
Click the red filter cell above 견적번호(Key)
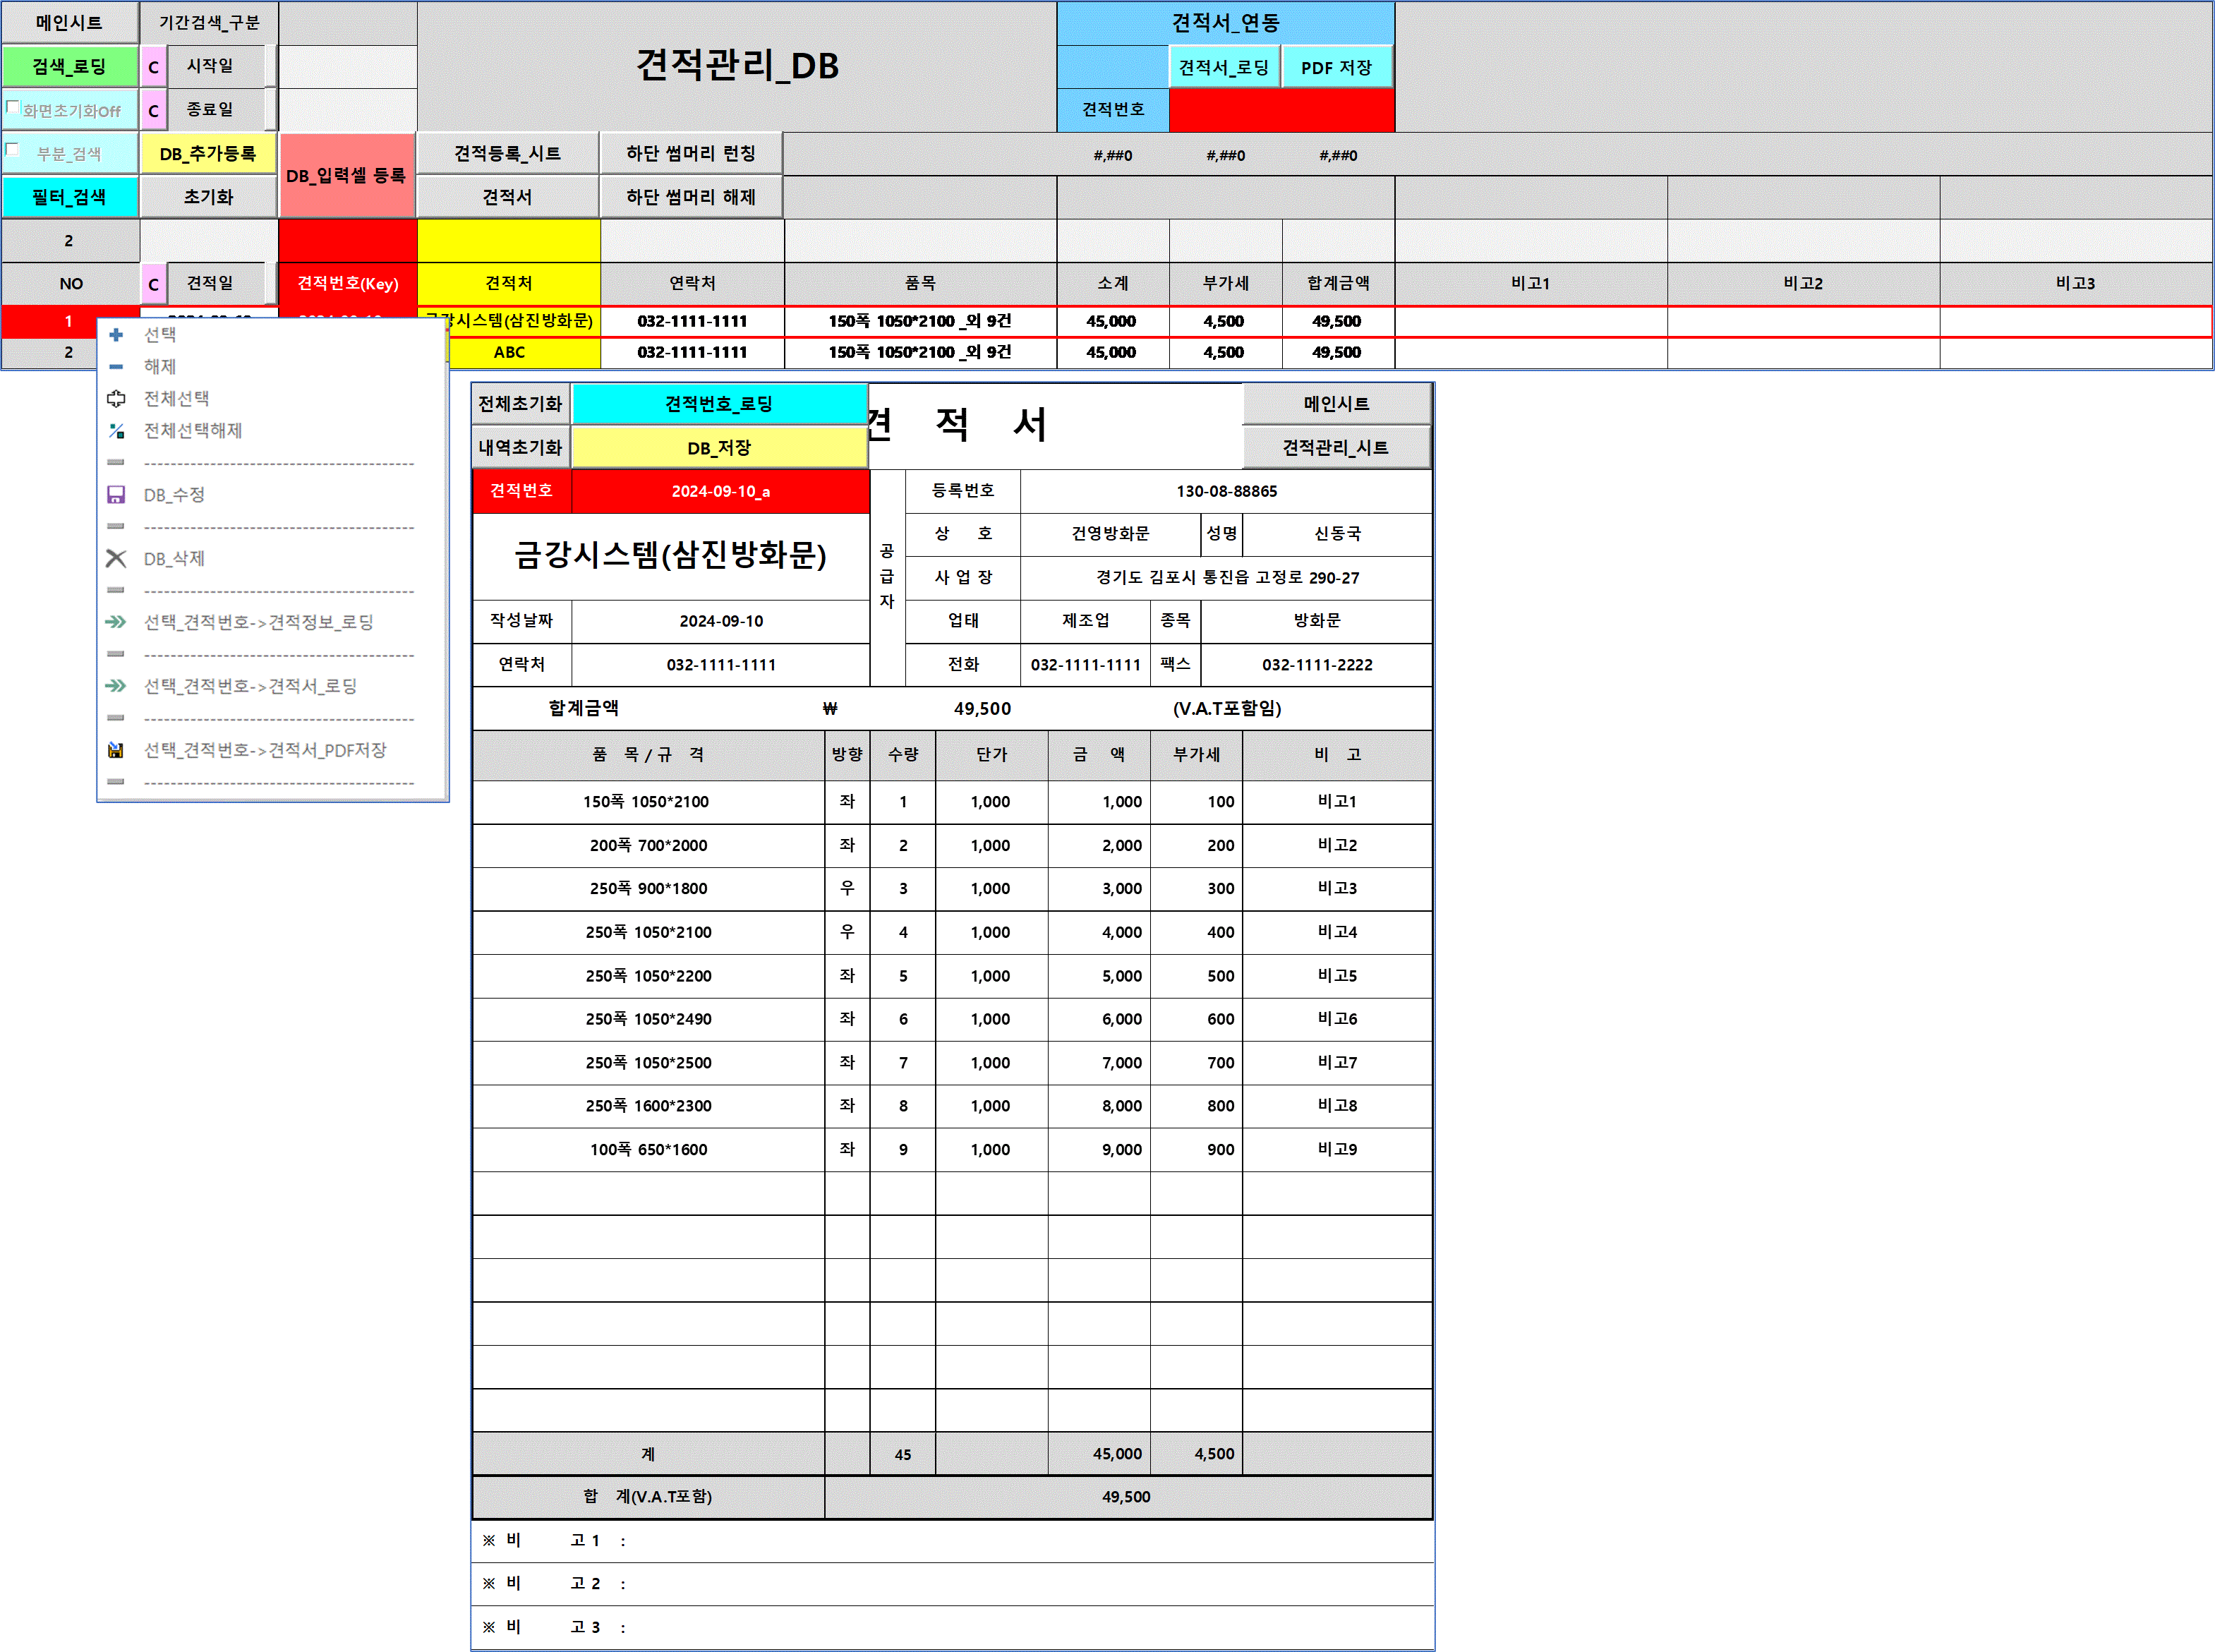coord(347,241)
